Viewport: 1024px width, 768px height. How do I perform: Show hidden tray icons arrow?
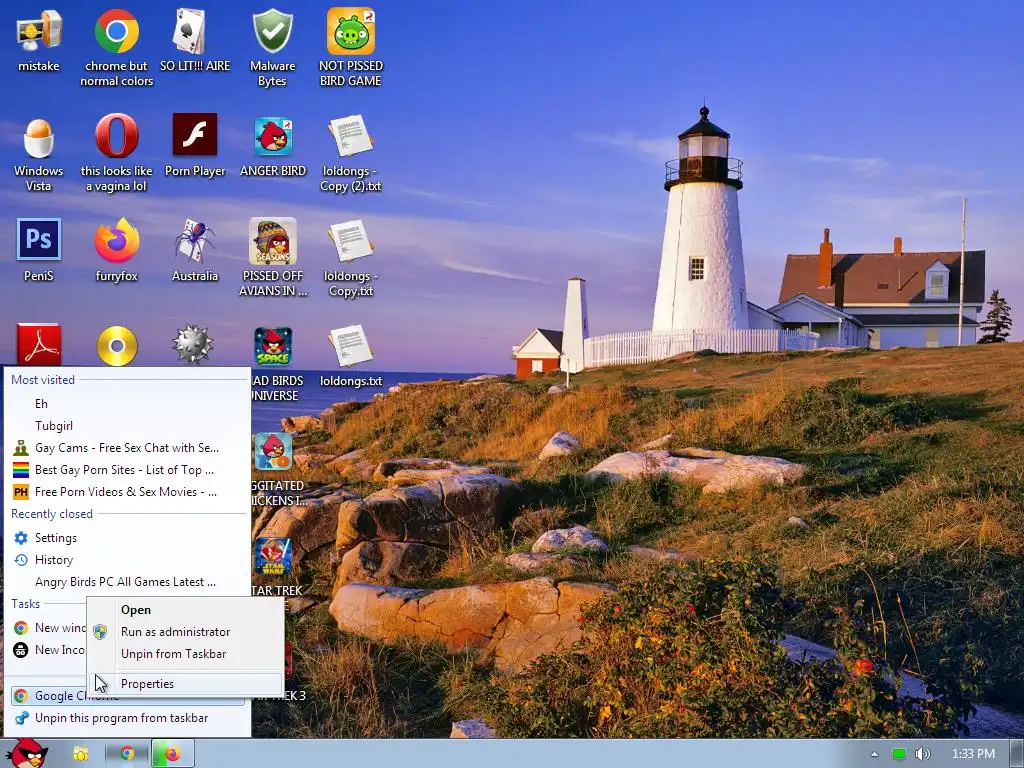(x=874, y=754)
